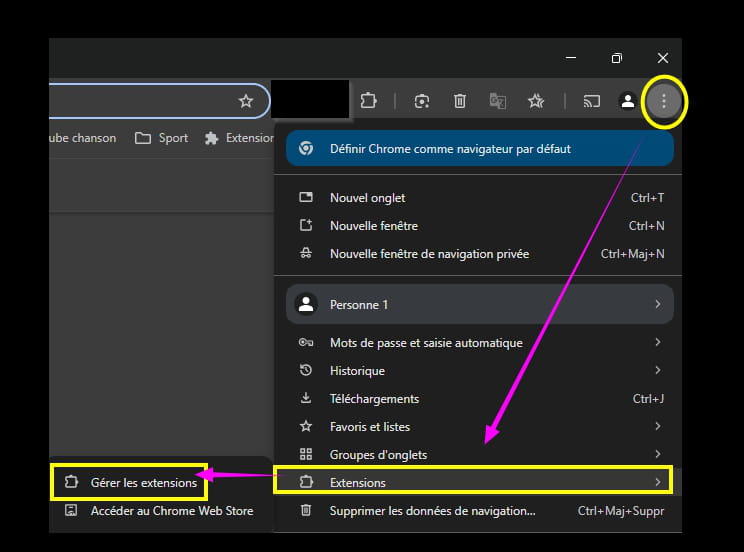Open the Extensions bookmark in bookmarks bar

pos(240,138)
